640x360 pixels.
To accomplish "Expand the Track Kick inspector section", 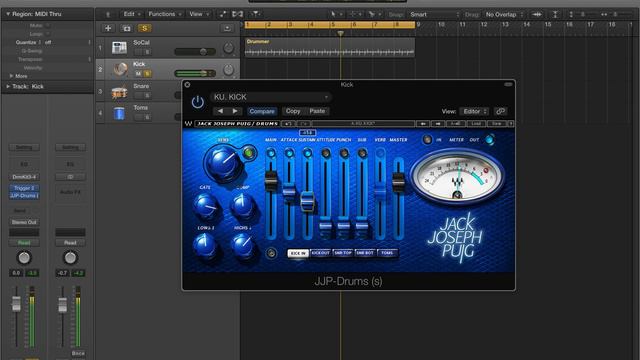I will click(x=8, y=87).
